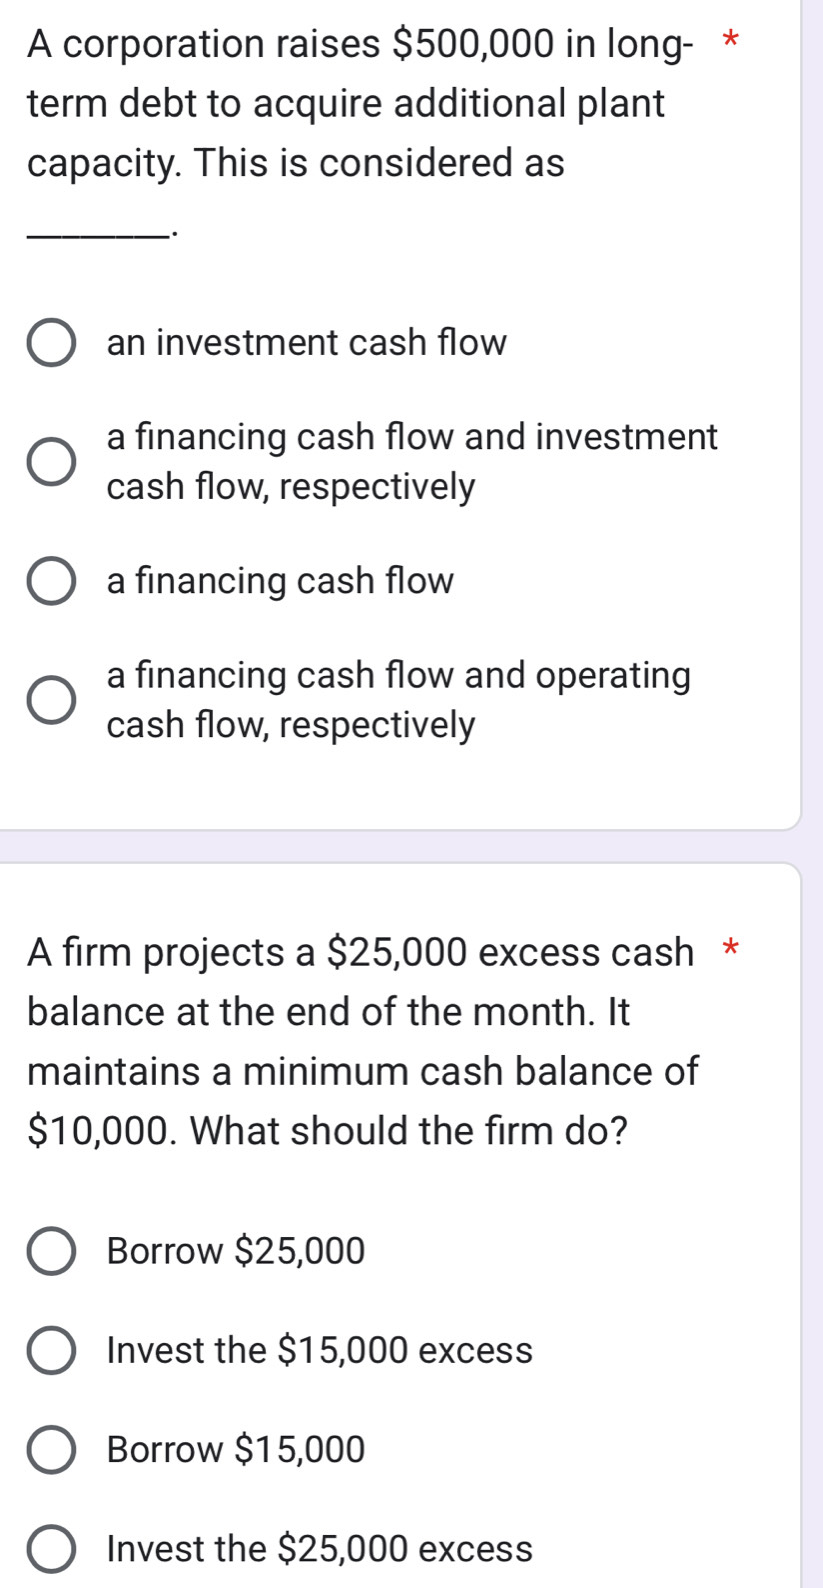Click the 'Borrow $25,000' answer label
The height and width of the screenshot is (1588, 823).
click(236, 1251)
